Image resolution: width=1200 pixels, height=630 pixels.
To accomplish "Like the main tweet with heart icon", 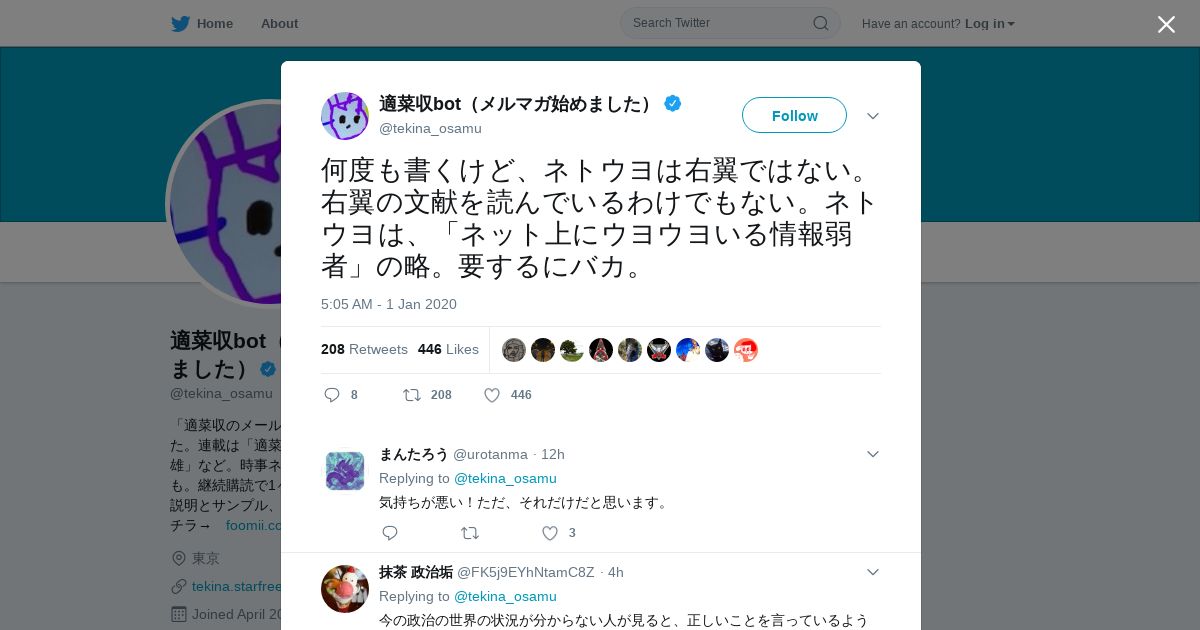I will [x=492, y=395].
